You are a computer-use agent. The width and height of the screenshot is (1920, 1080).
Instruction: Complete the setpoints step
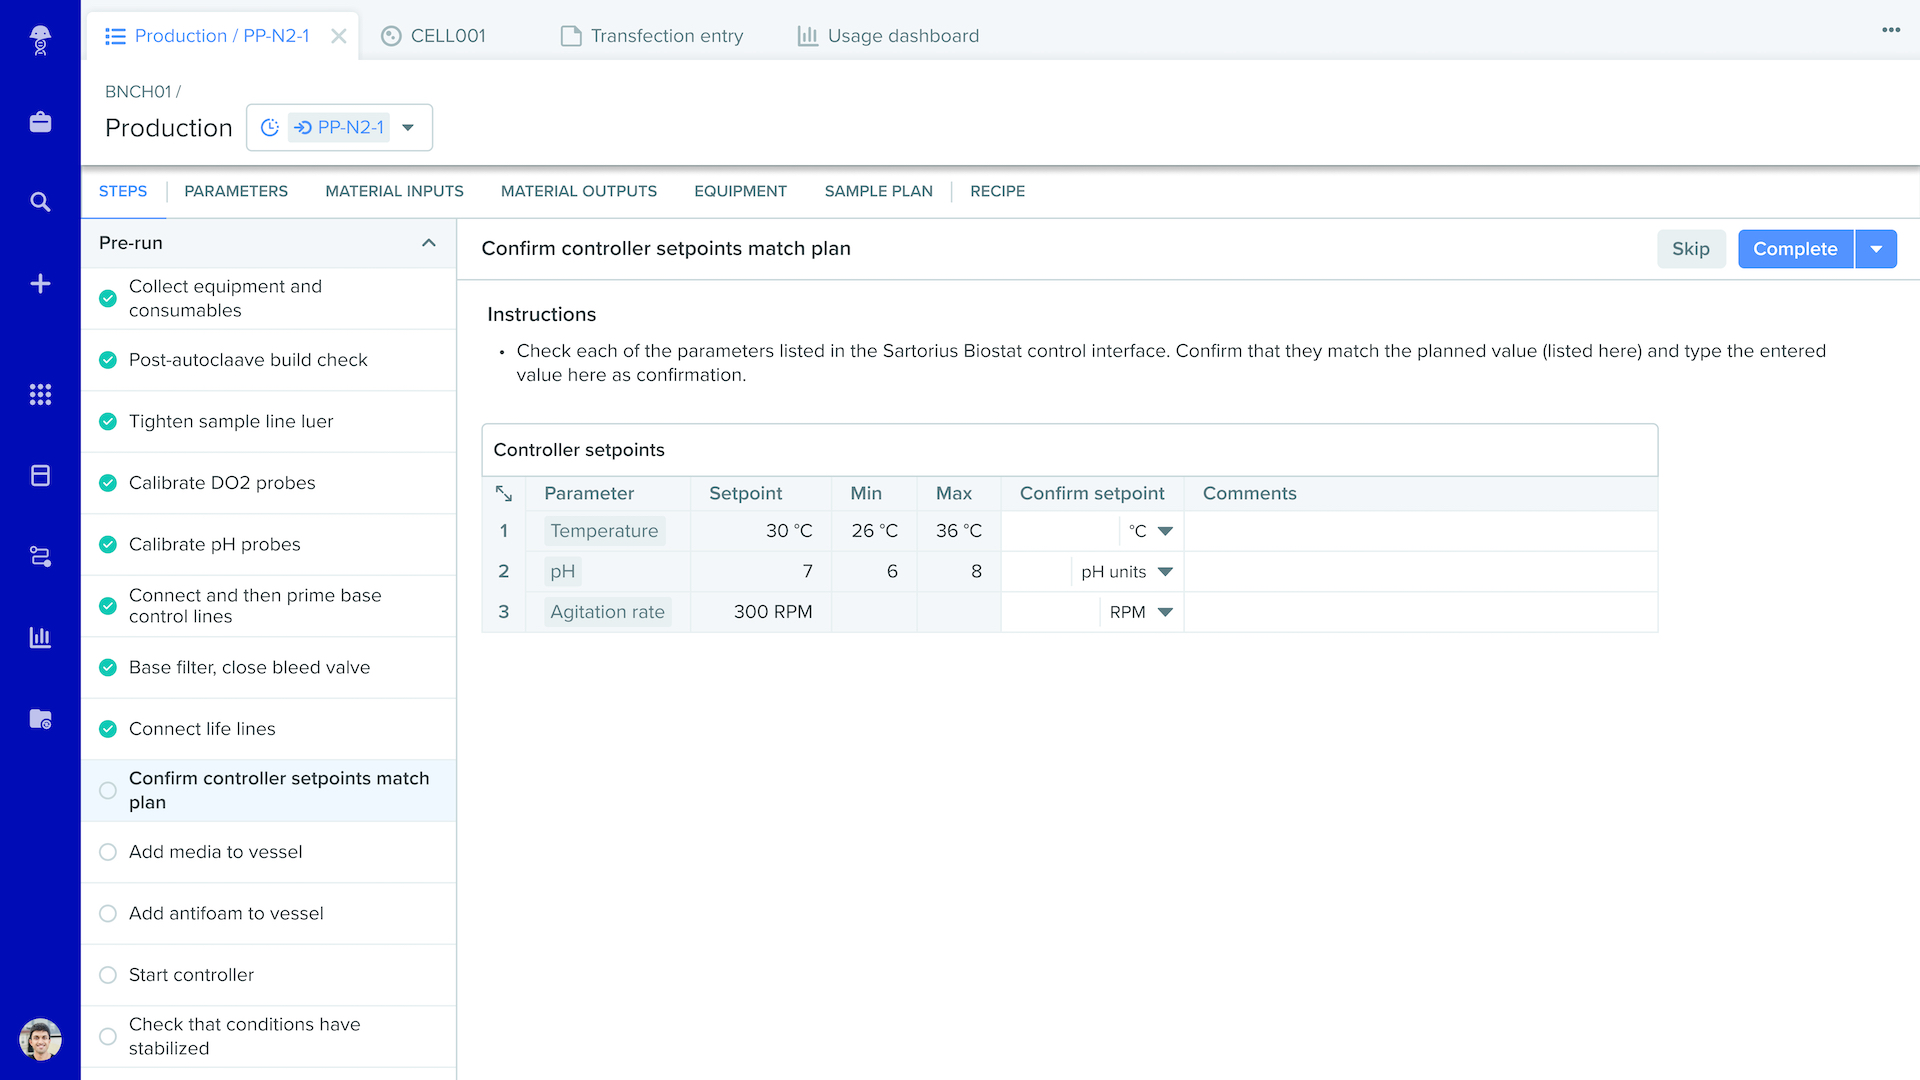point(1795,249)
